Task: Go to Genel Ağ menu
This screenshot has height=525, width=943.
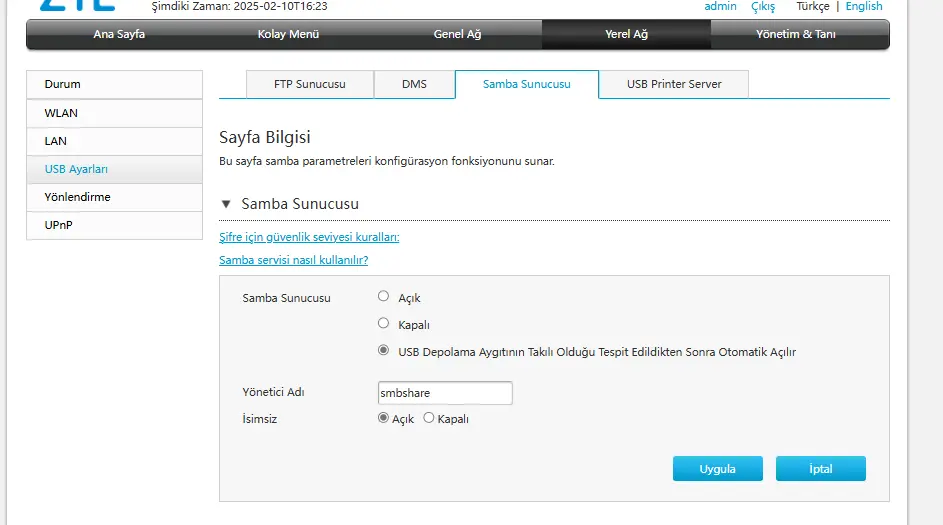Action: coord(457,34)
